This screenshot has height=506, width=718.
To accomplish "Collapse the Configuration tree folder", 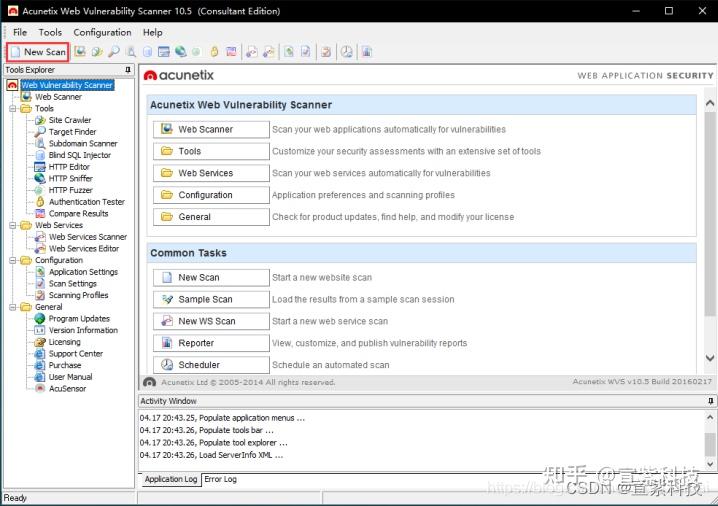I will pyautogui.click(x=13, y=260).
